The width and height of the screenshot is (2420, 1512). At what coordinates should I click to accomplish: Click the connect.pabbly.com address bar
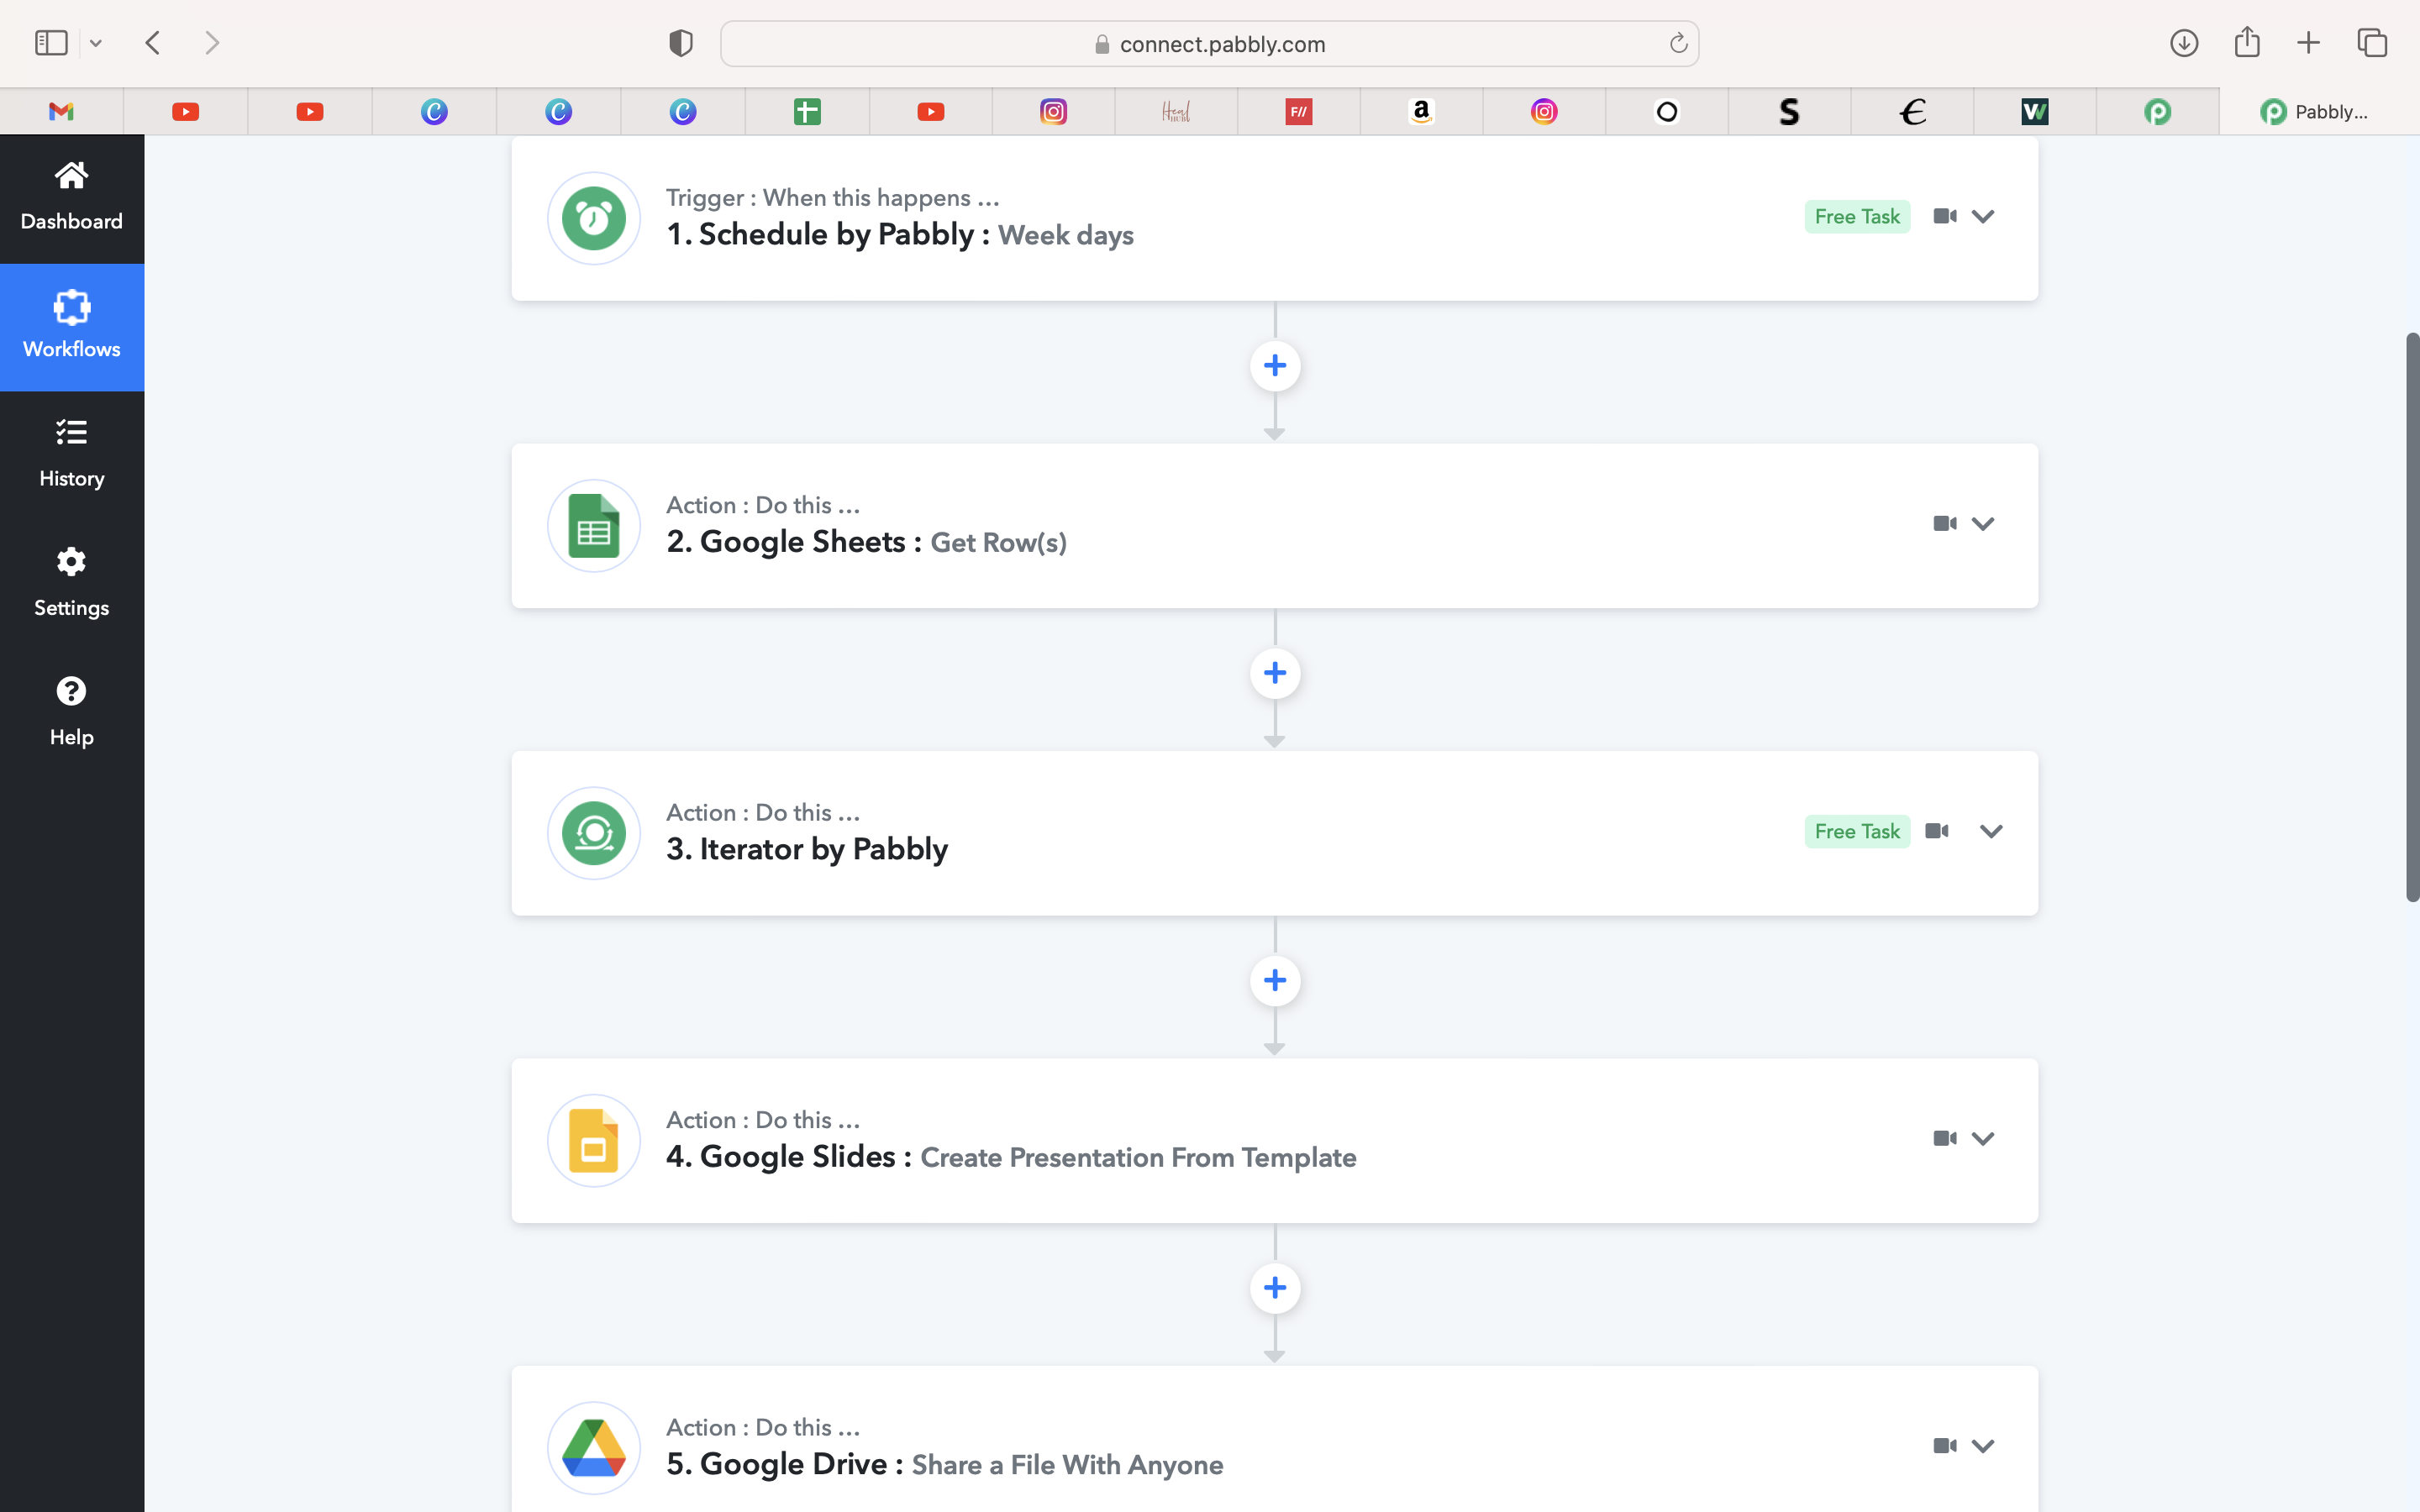1209,44
